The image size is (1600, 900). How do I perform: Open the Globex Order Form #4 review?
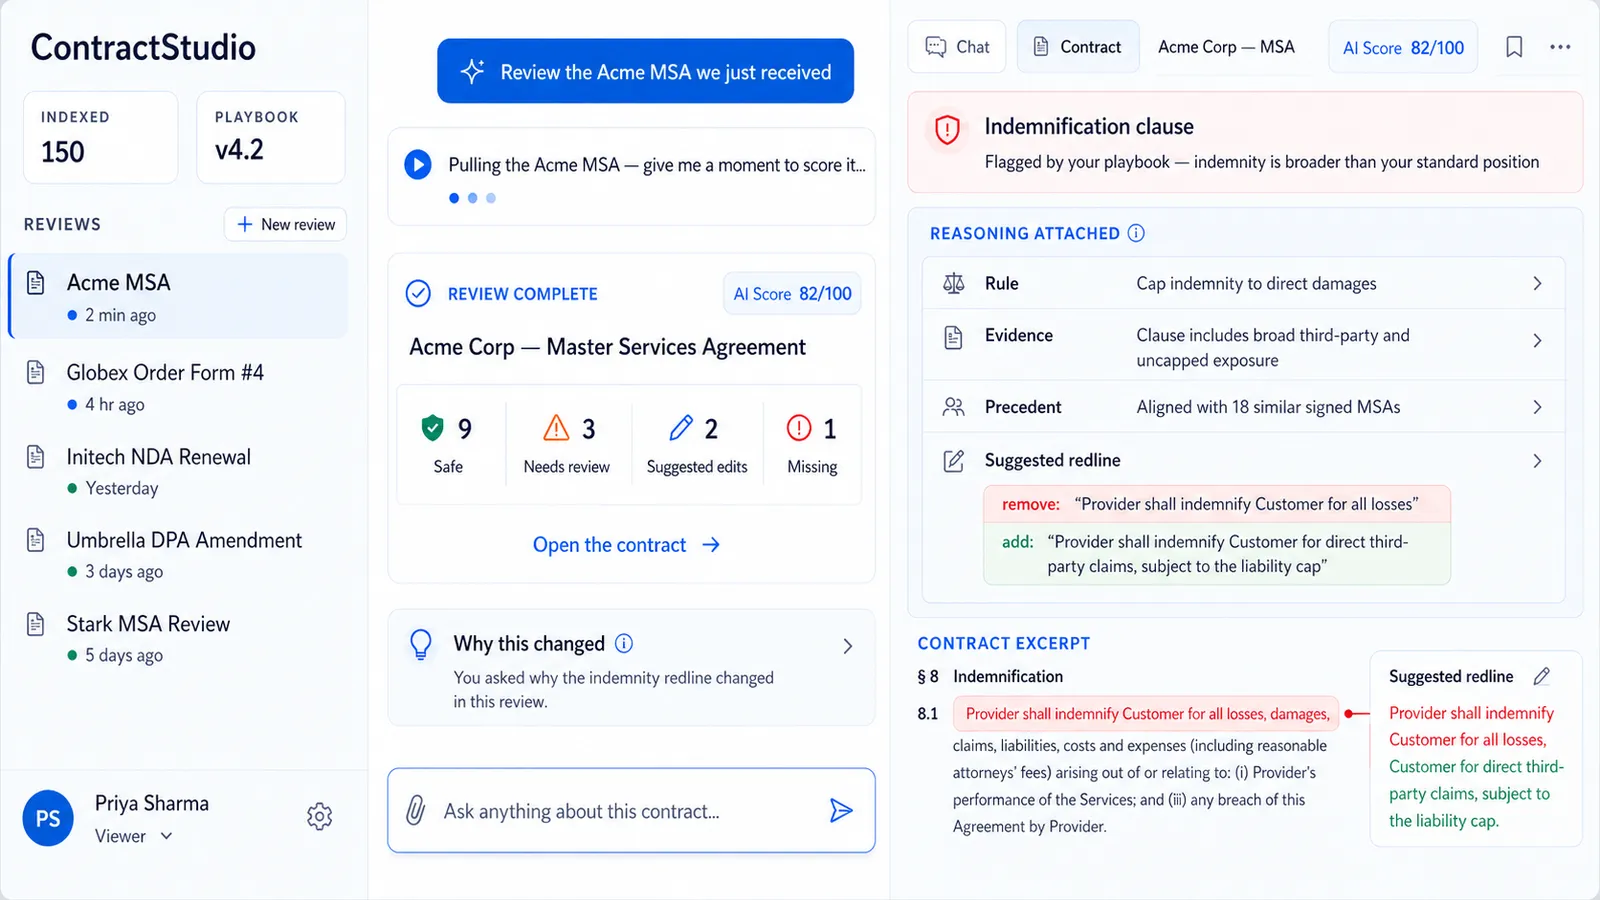tap(178, 387)
